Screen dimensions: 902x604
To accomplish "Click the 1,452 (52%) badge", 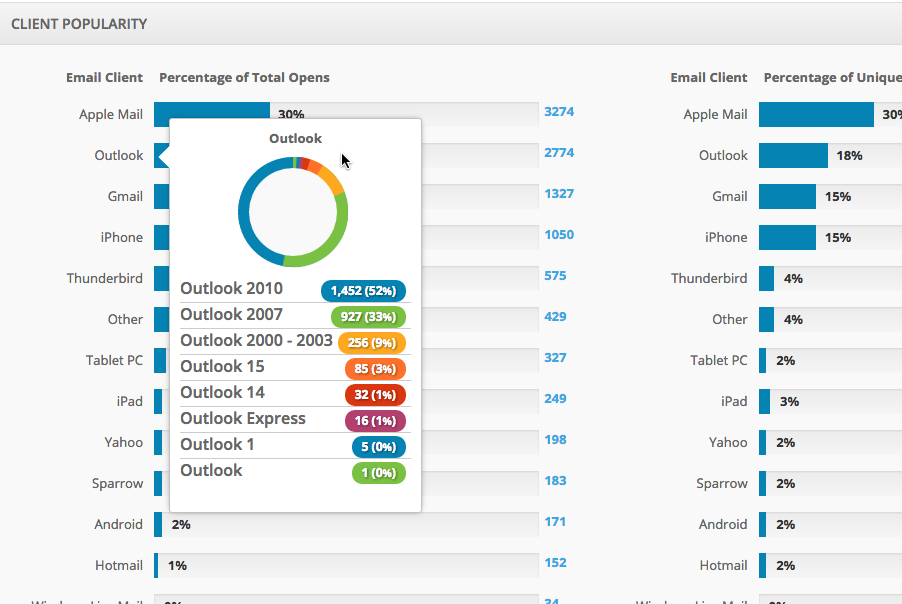I will (x=363, y=291).
